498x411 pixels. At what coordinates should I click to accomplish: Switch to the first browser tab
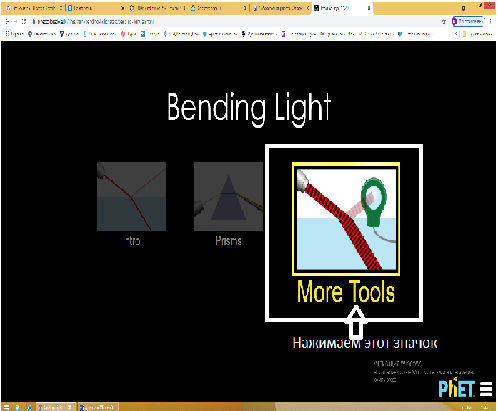[33, 8]
